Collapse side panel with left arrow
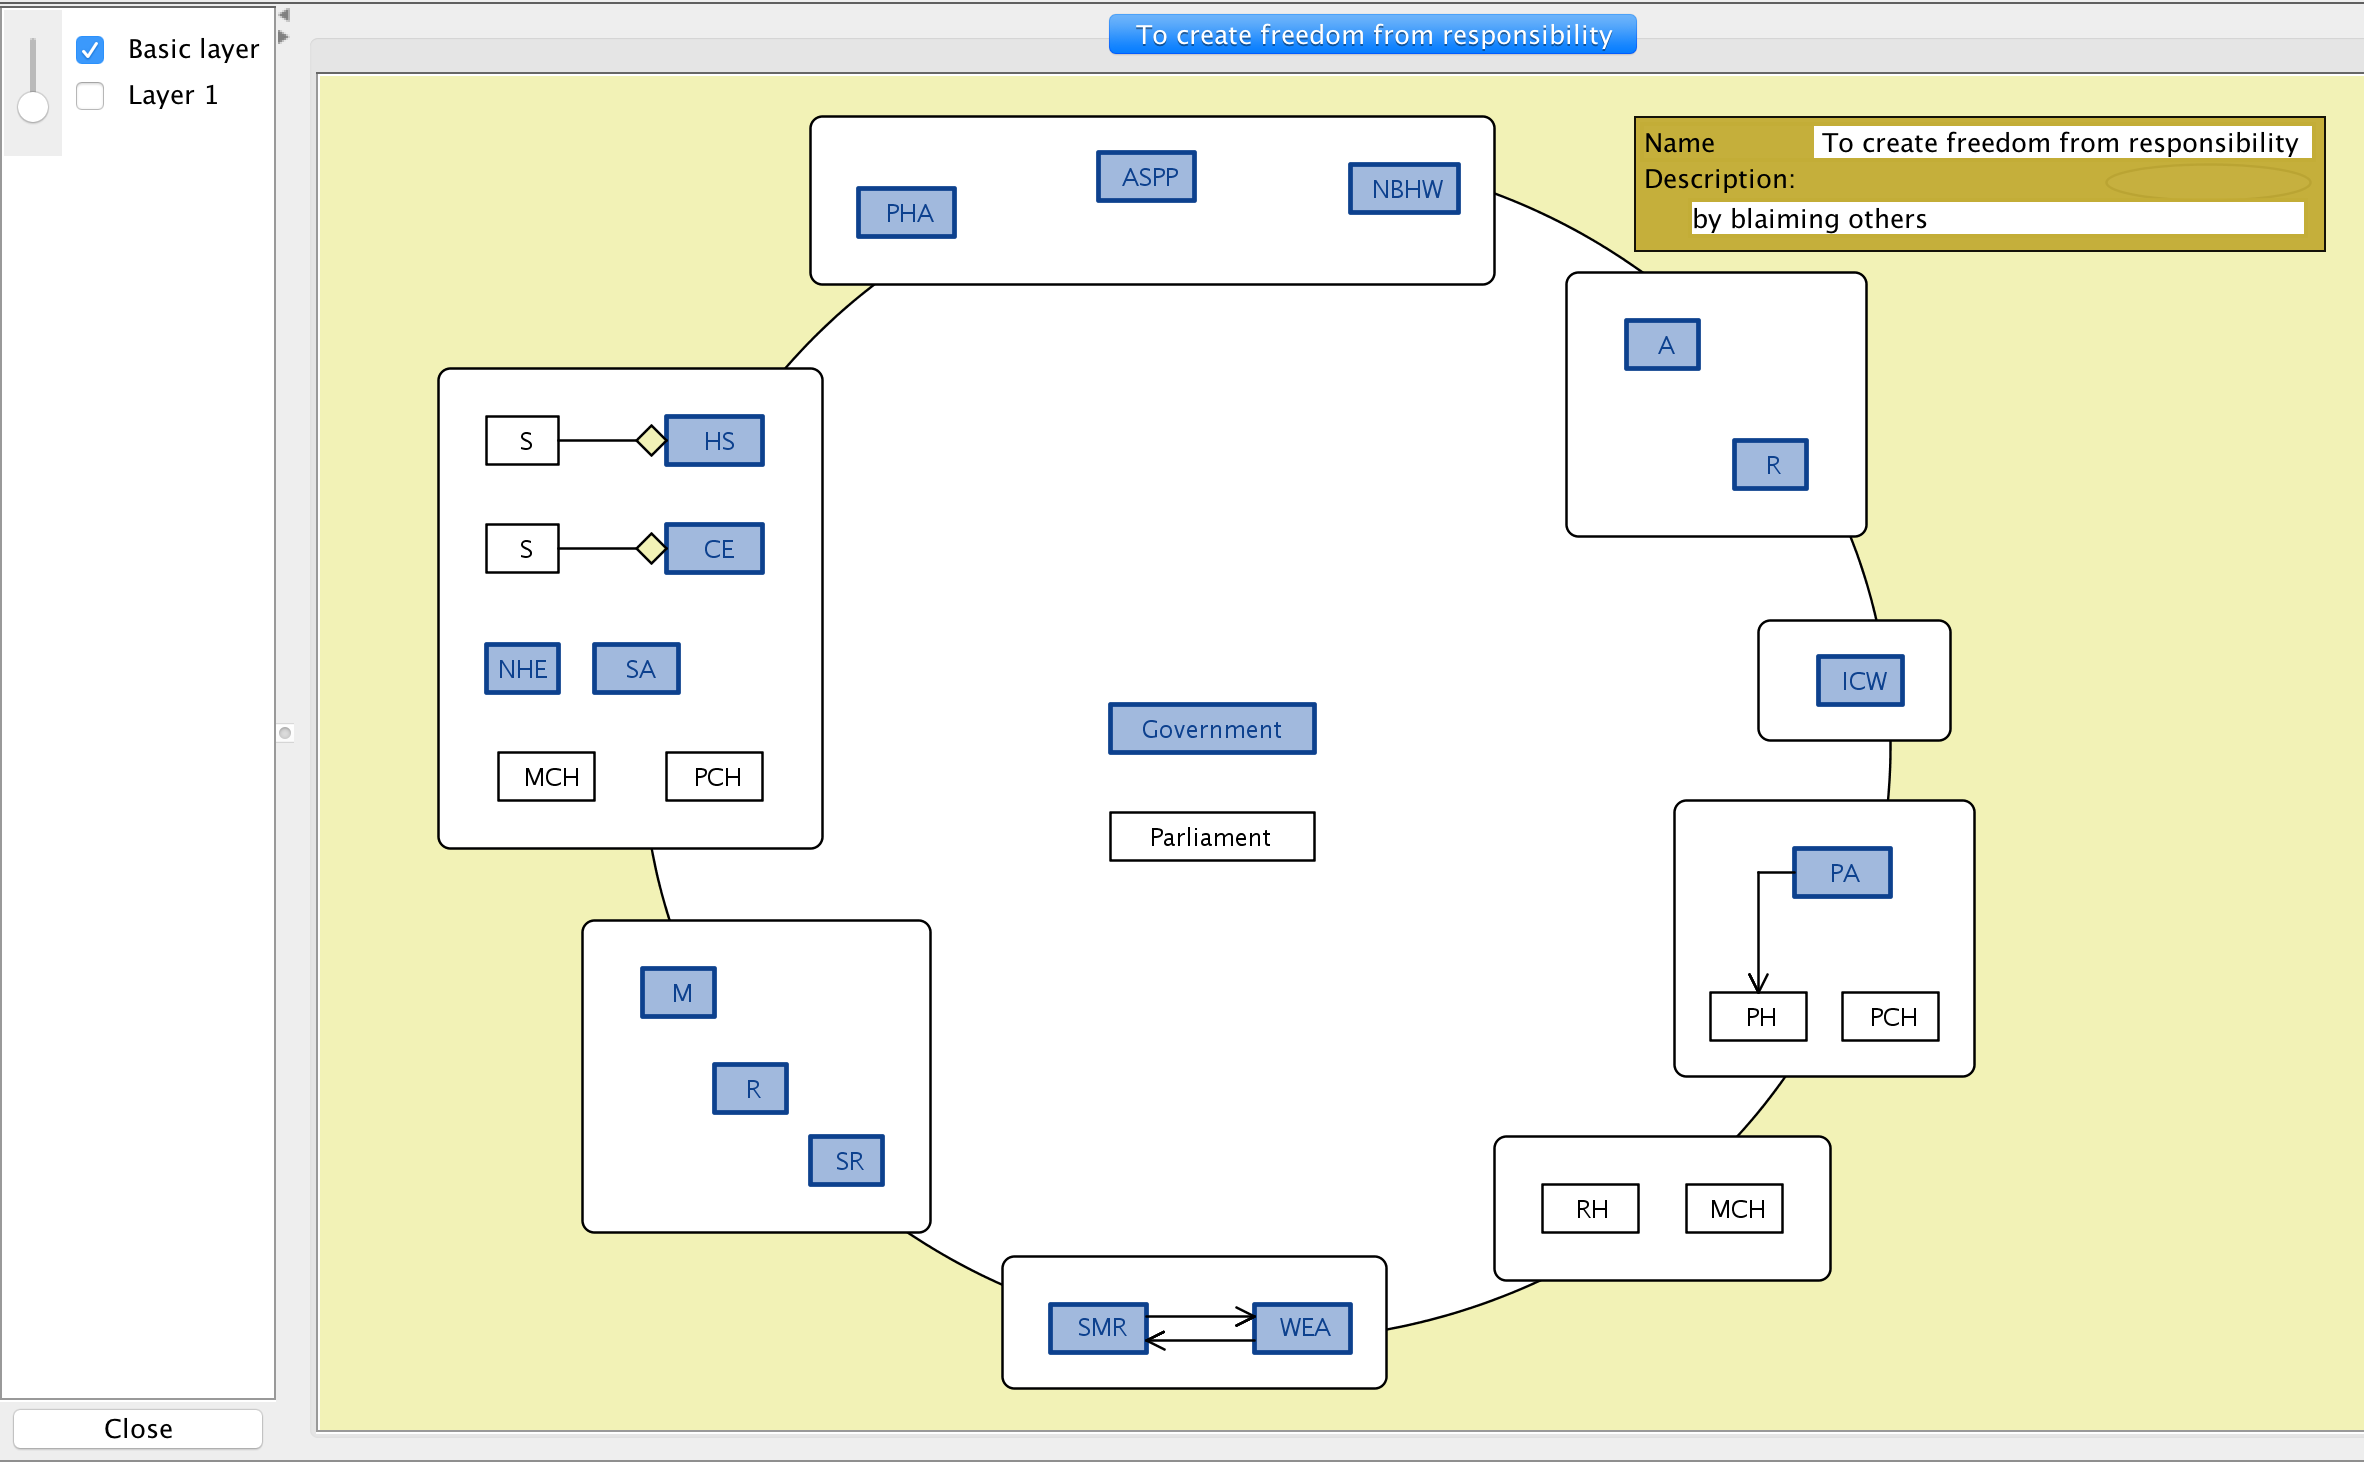The image size is (2364, 1462). [x=284, y=15]
